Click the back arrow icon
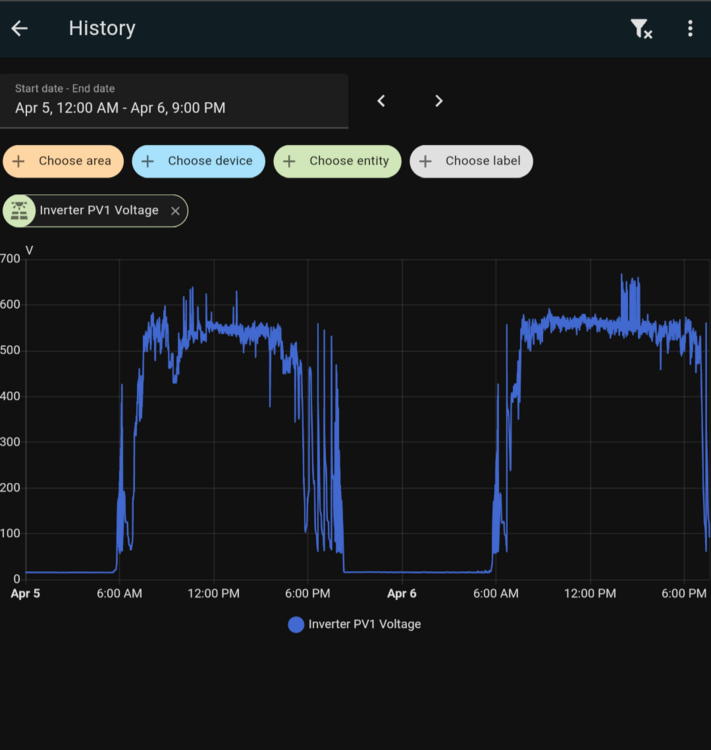The width and height of the screenshot is (711, 750). point(20,28)
